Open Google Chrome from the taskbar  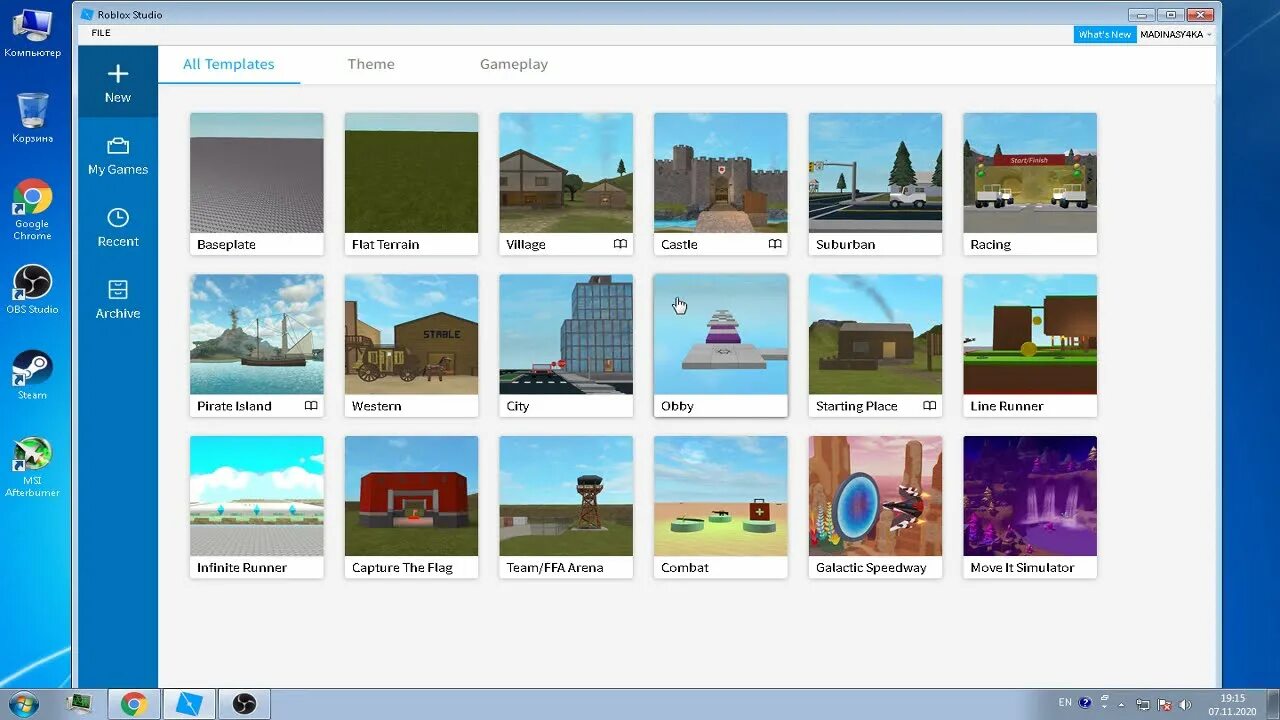134,703
